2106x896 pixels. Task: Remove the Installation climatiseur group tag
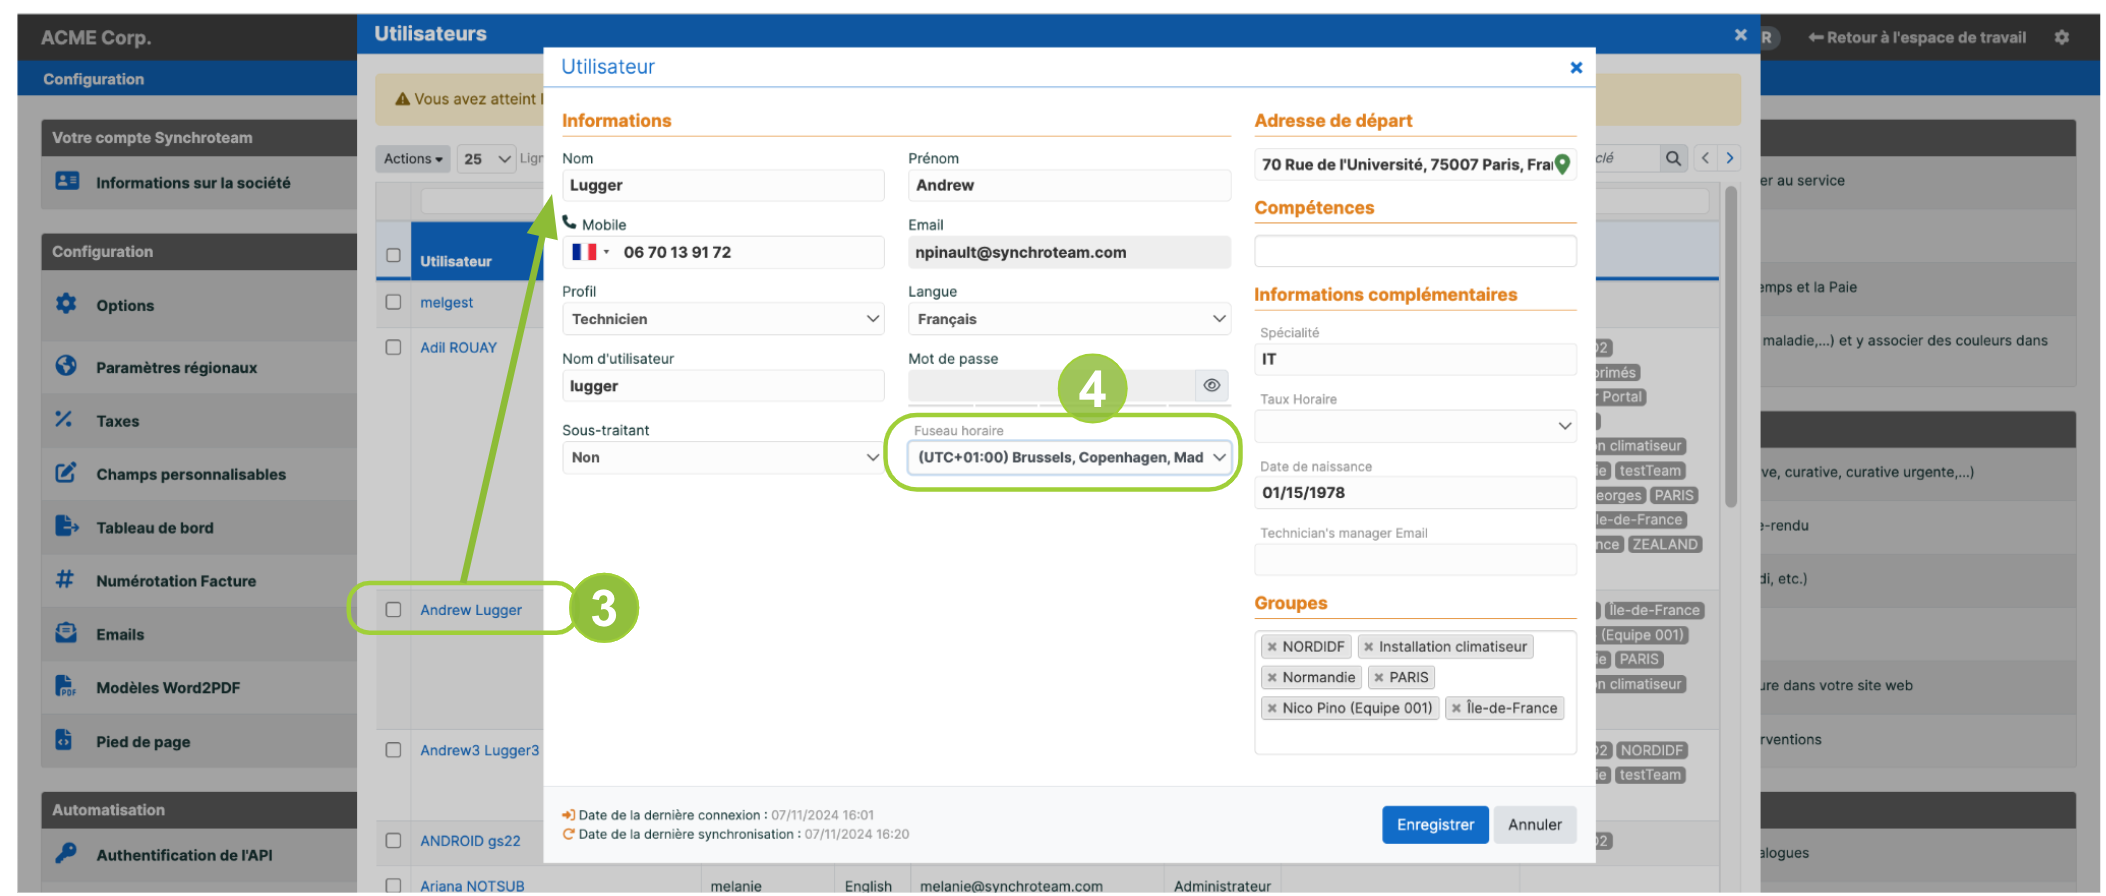(1369, 647)
